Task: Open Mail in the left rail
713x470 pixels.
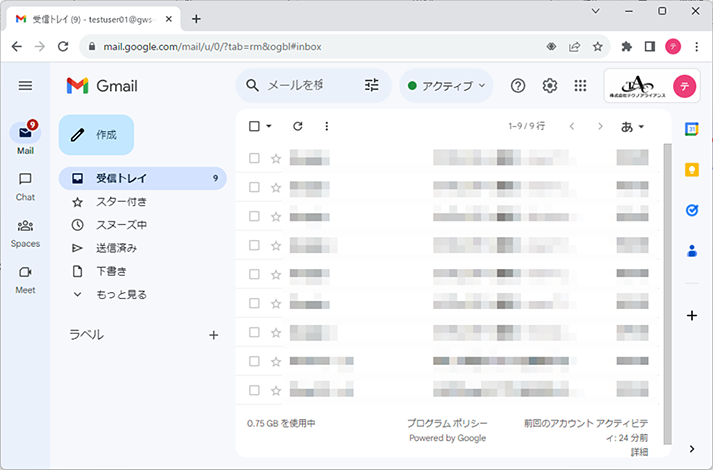Action: (x=25, y=138)
